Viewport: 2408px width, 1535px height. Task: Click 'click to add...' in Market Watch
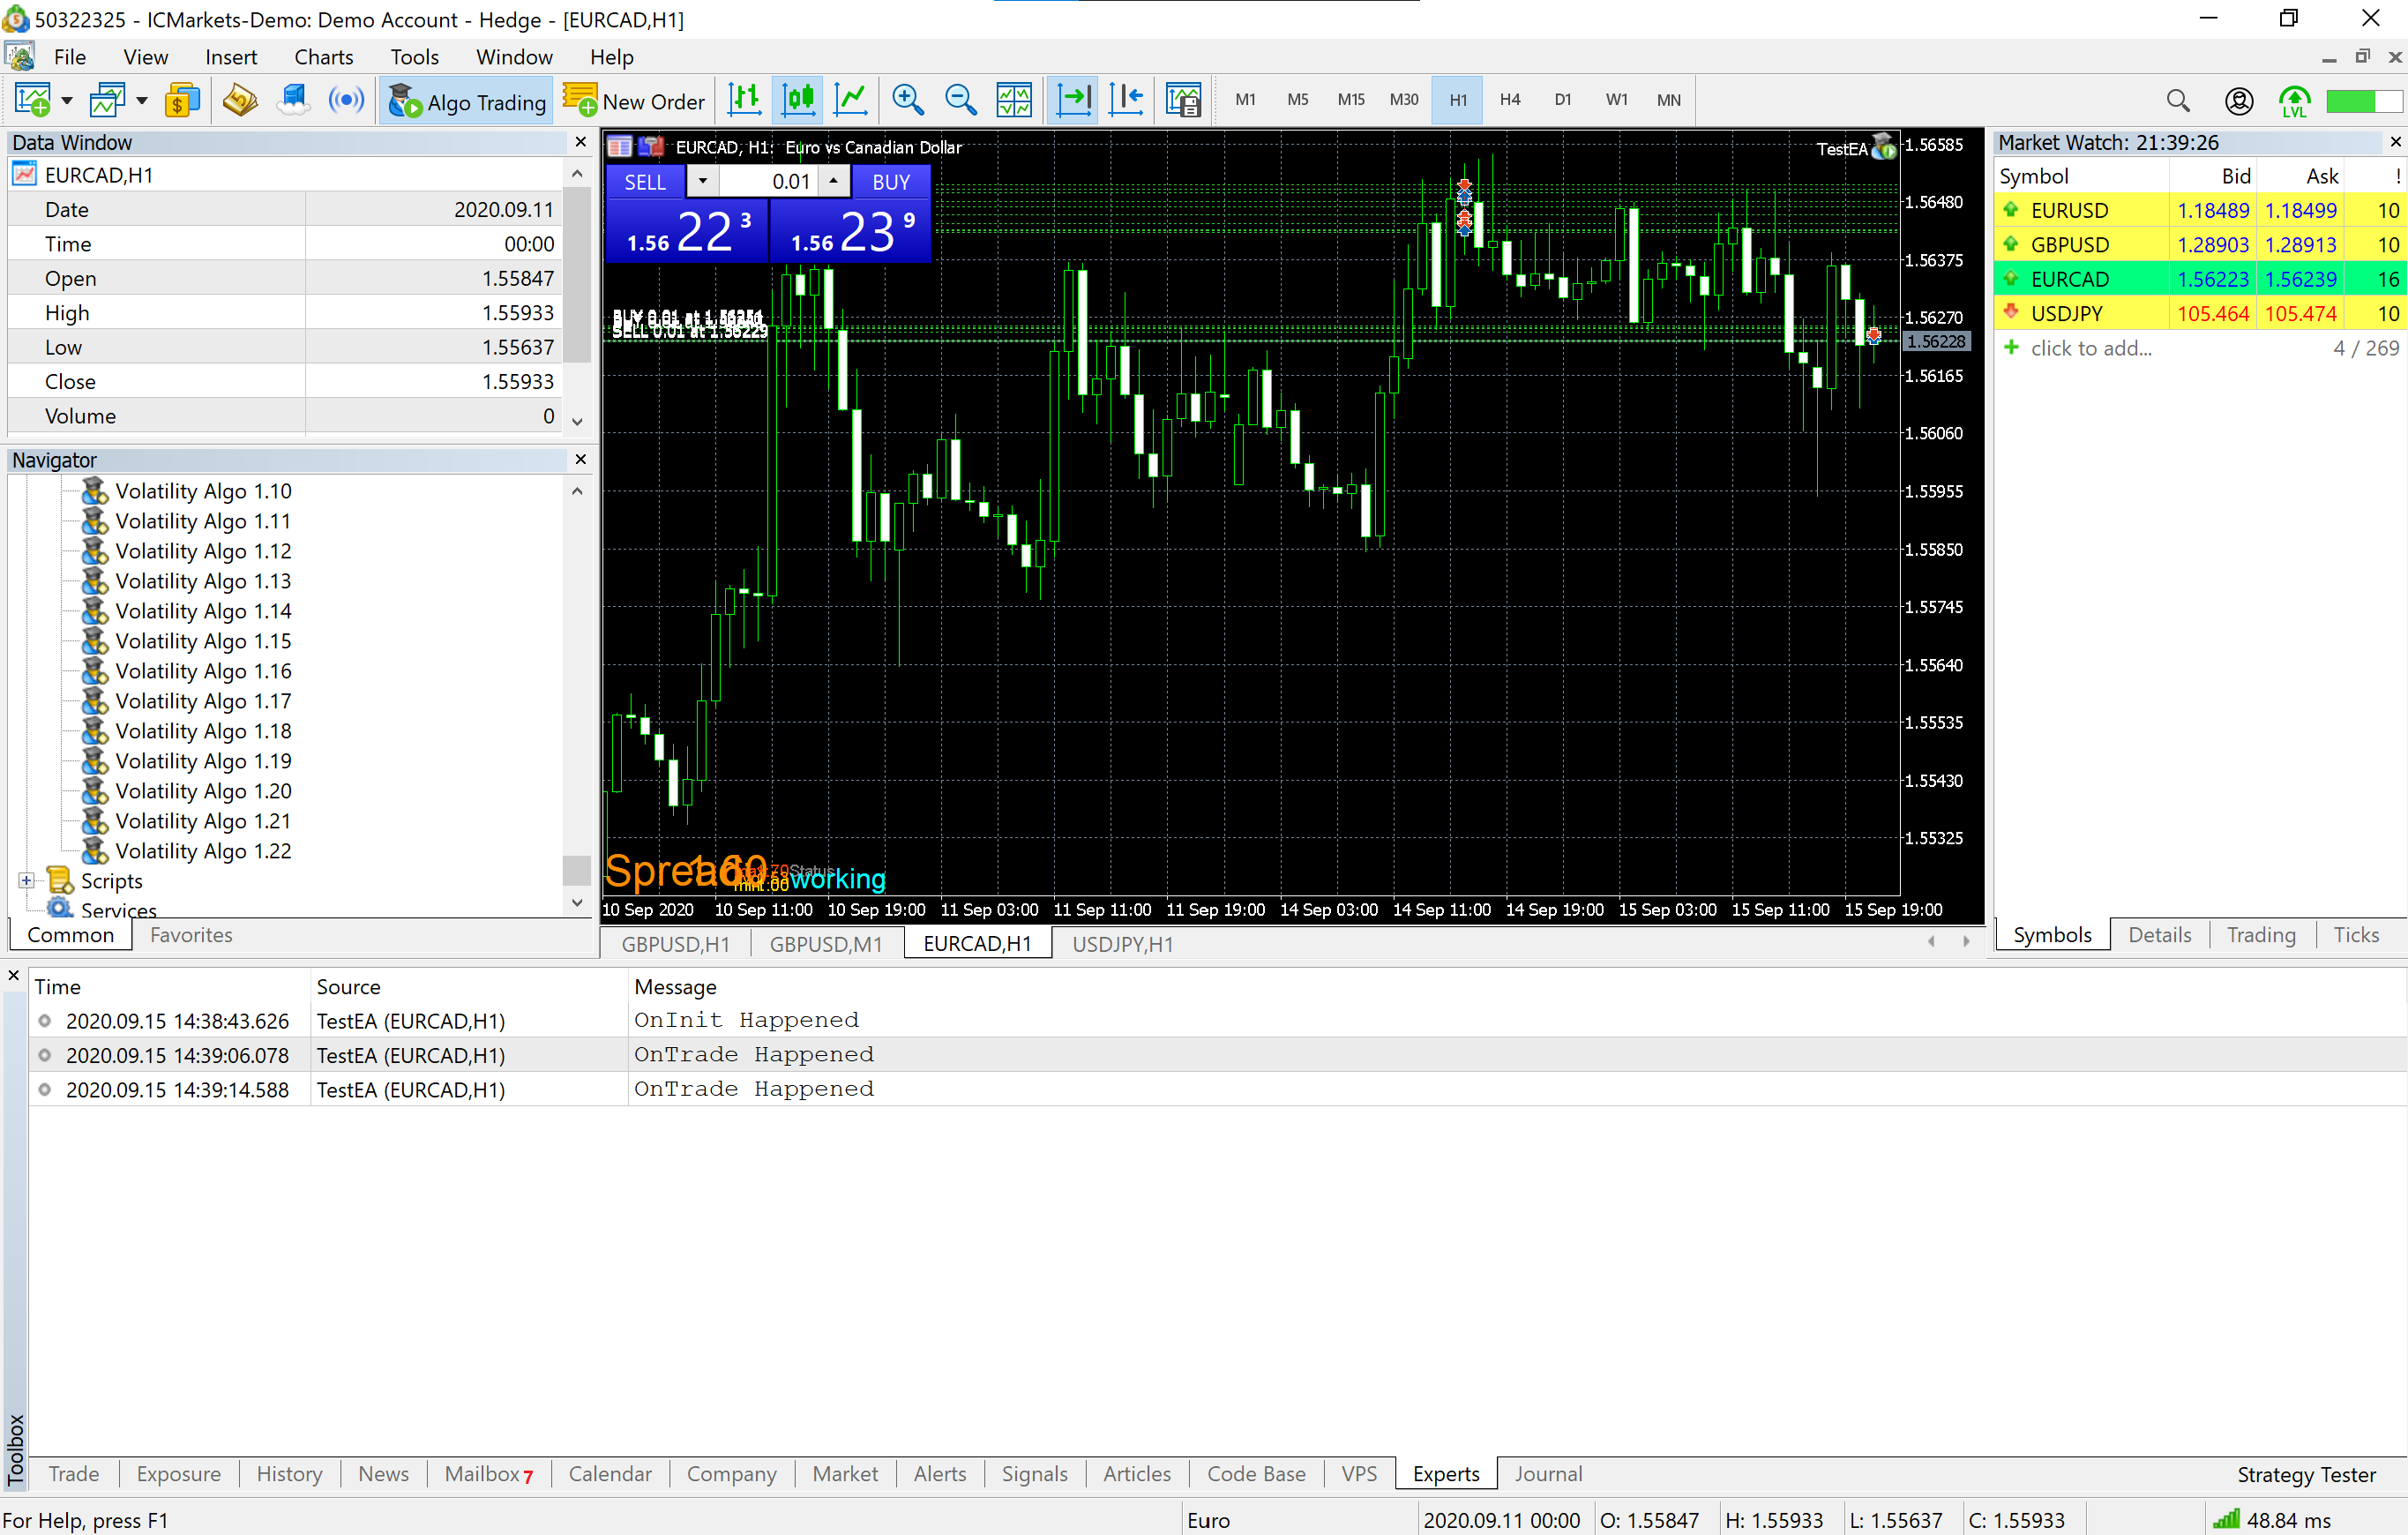point(2091,348)
